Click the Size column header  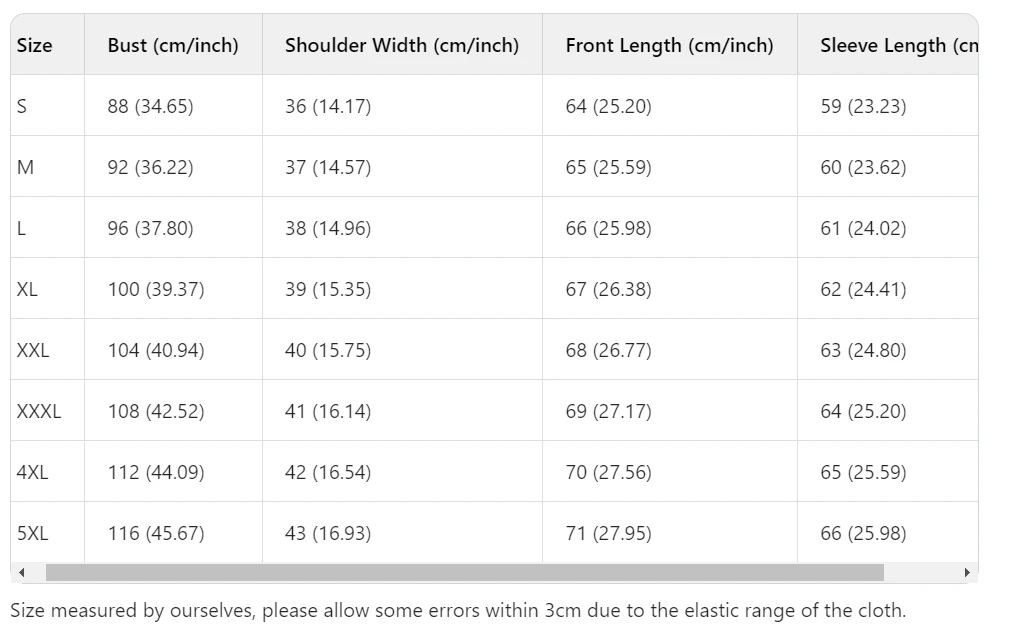pos(34,45)
